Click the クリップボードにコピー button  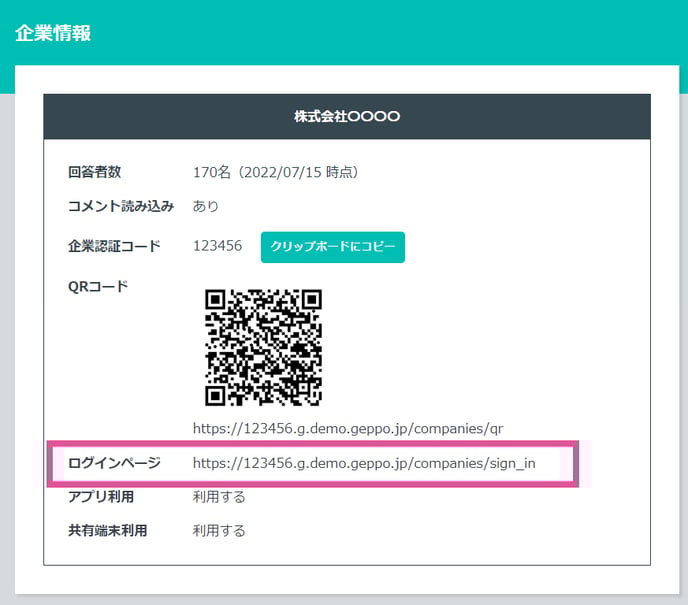coord(332,246)
